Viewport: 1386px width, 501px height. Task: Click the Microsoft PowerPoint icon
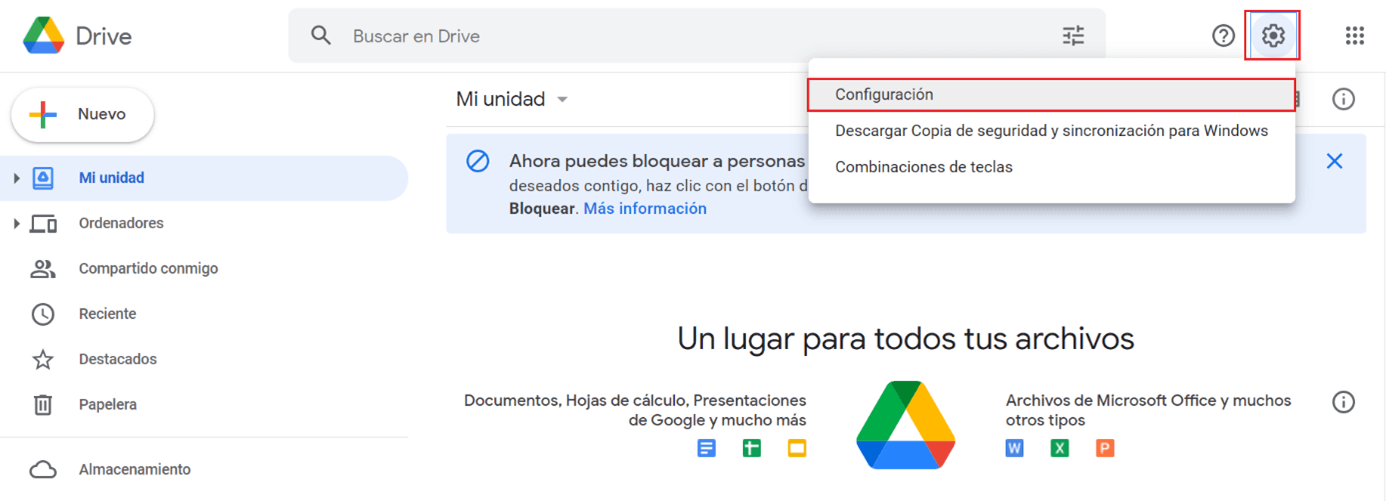1104,448
